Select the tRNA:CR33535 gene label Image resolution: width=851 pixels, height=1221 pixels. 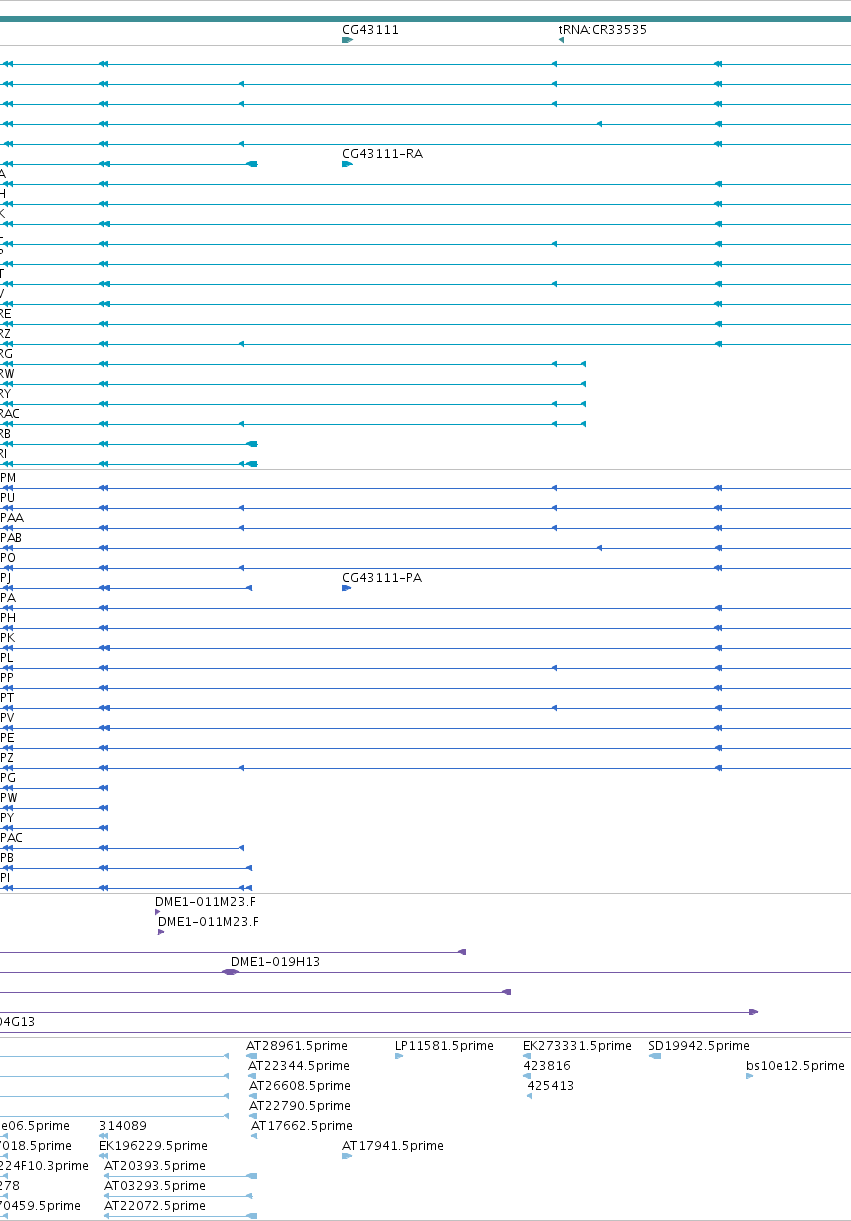tap(602, 30)
